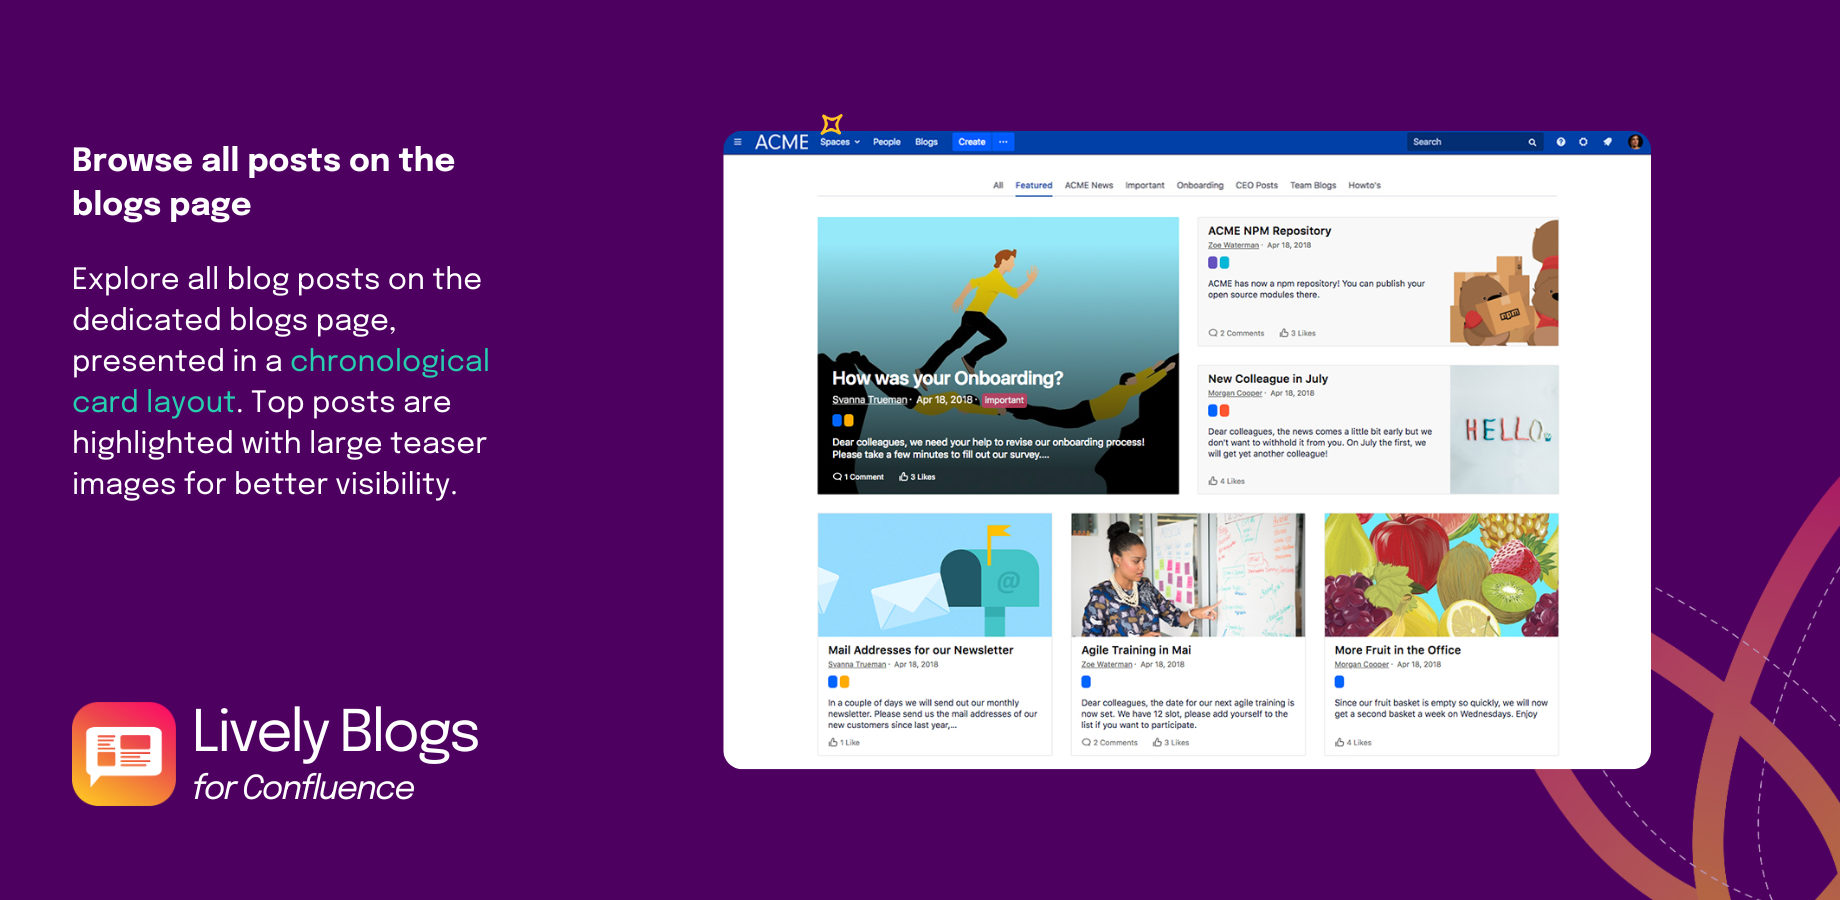The width and height of the screenshot is (1840, 900).
Task: Open the settings gear icon
Action: pos(1584,142)
